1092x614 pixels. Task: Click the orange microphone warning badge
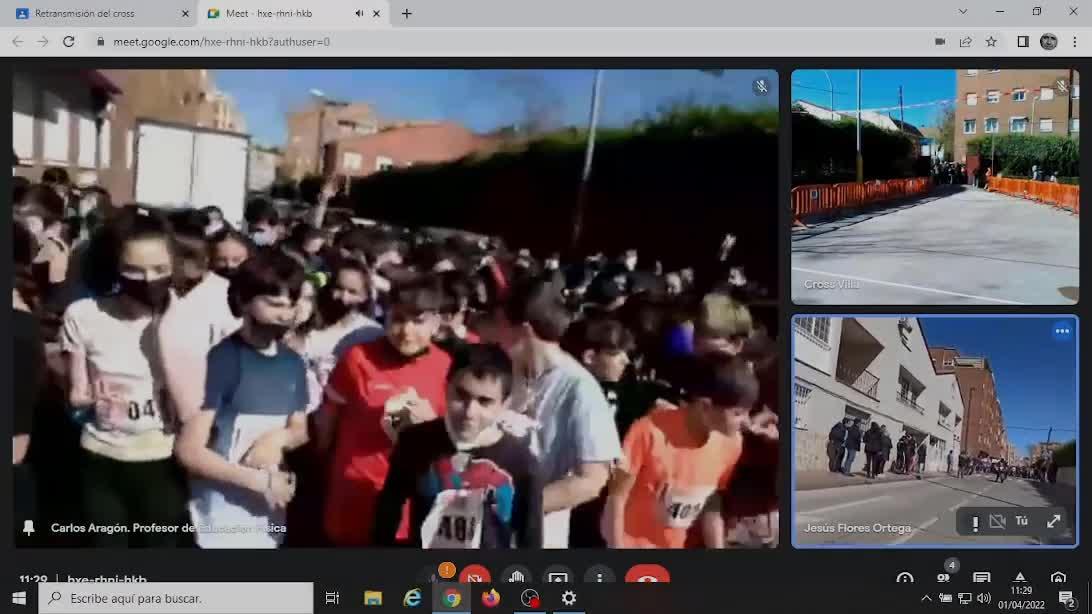point(446,571)
